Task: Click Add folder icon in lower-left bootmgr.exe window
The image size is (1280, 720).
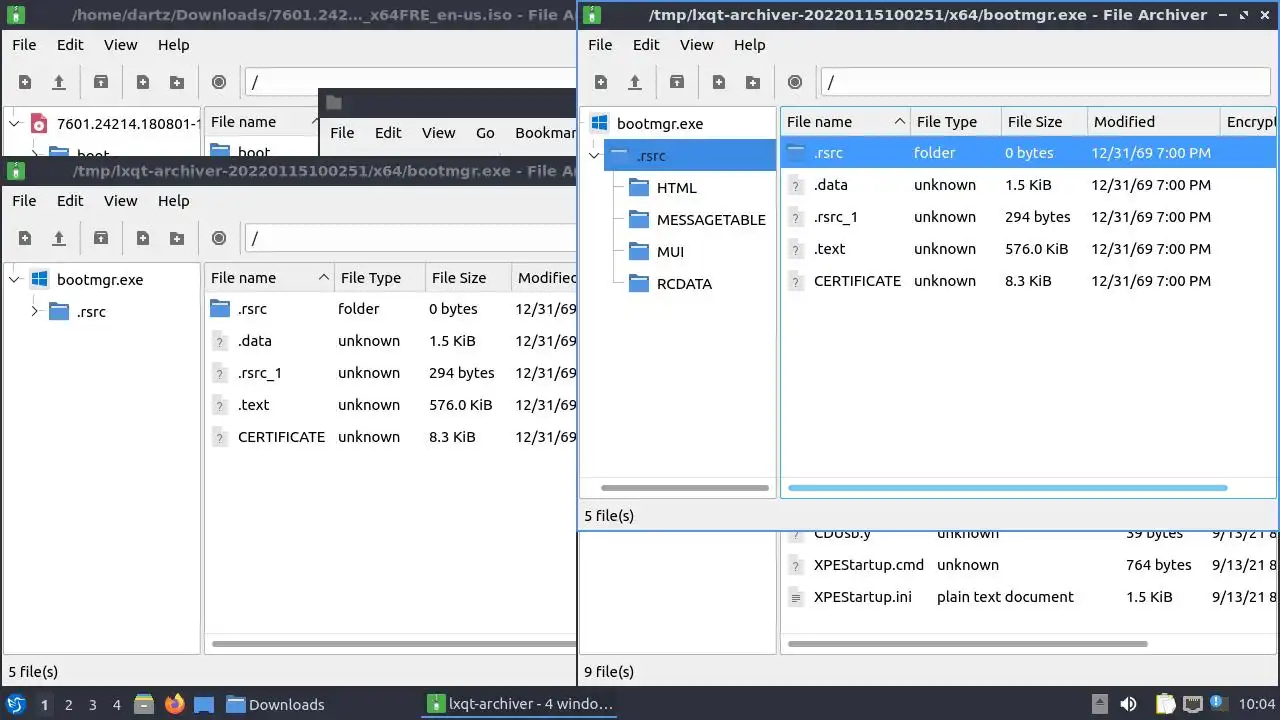Action: pyautogui.click(x=177, y=238)
